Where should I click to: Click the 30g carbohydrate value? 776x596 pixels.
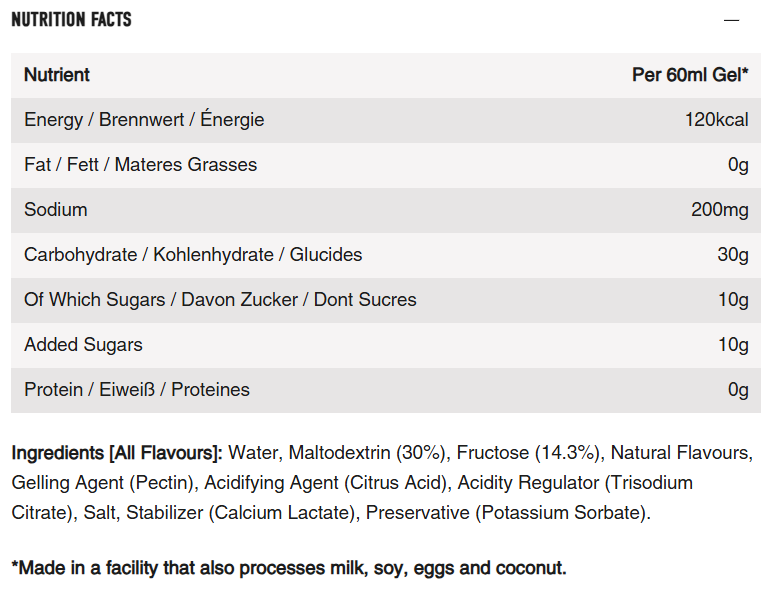pyautogui.click(x=733, y=255)
